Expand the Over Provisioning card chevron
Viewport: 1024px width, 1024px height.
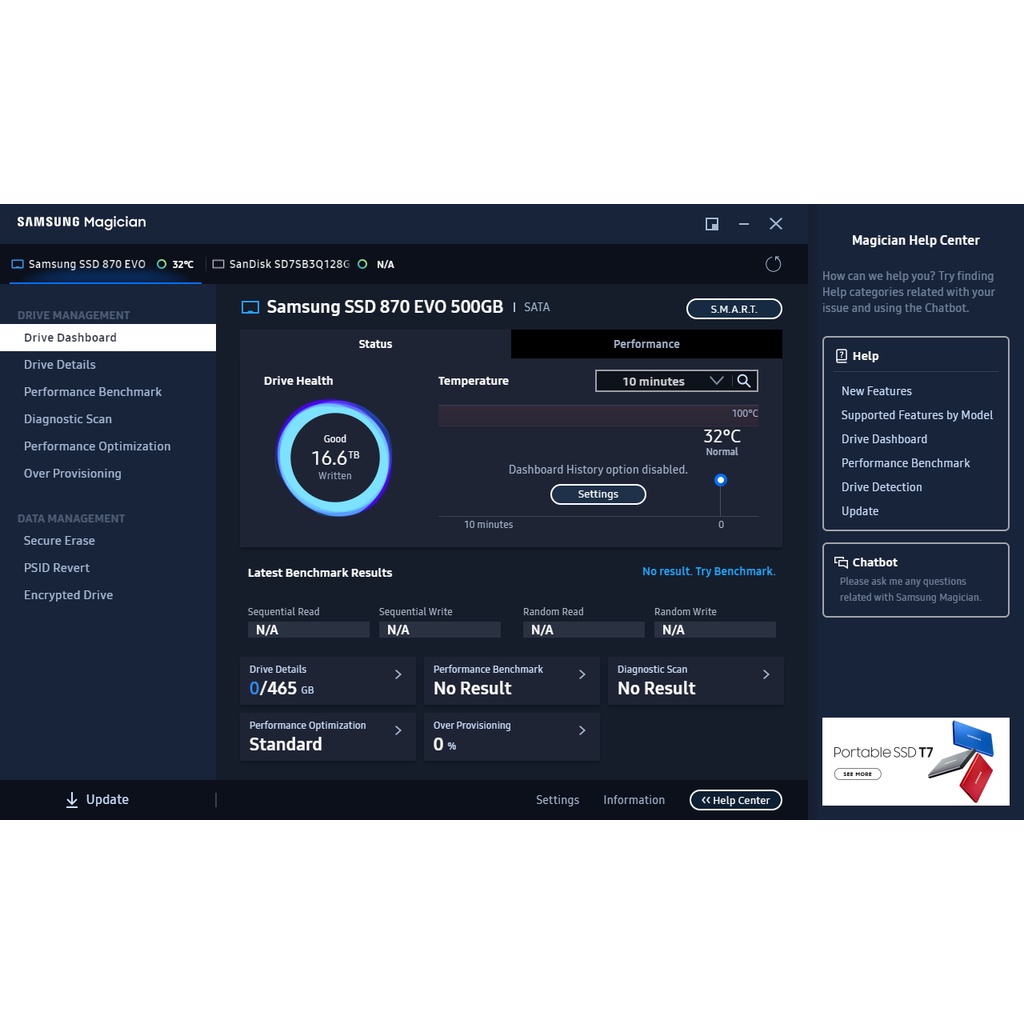point(582,731)
